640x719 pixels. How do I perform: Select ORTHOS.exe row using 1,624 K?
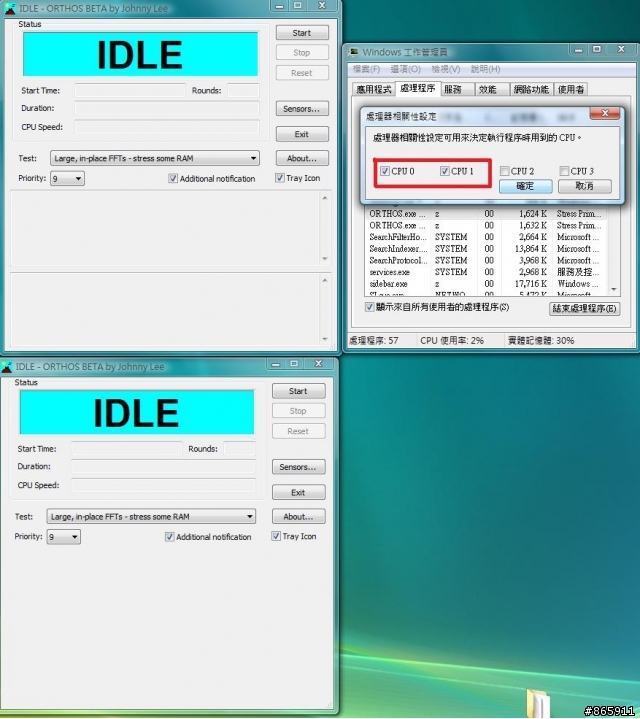point(486,214)
